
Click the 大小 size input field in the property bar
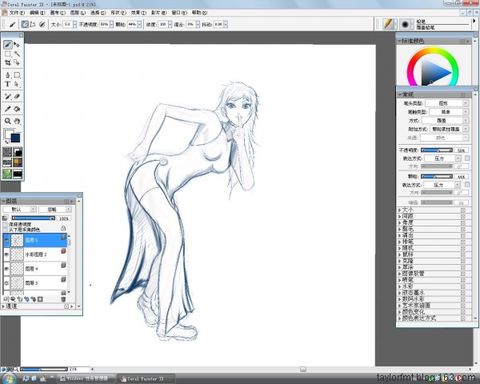pos(68,24)
